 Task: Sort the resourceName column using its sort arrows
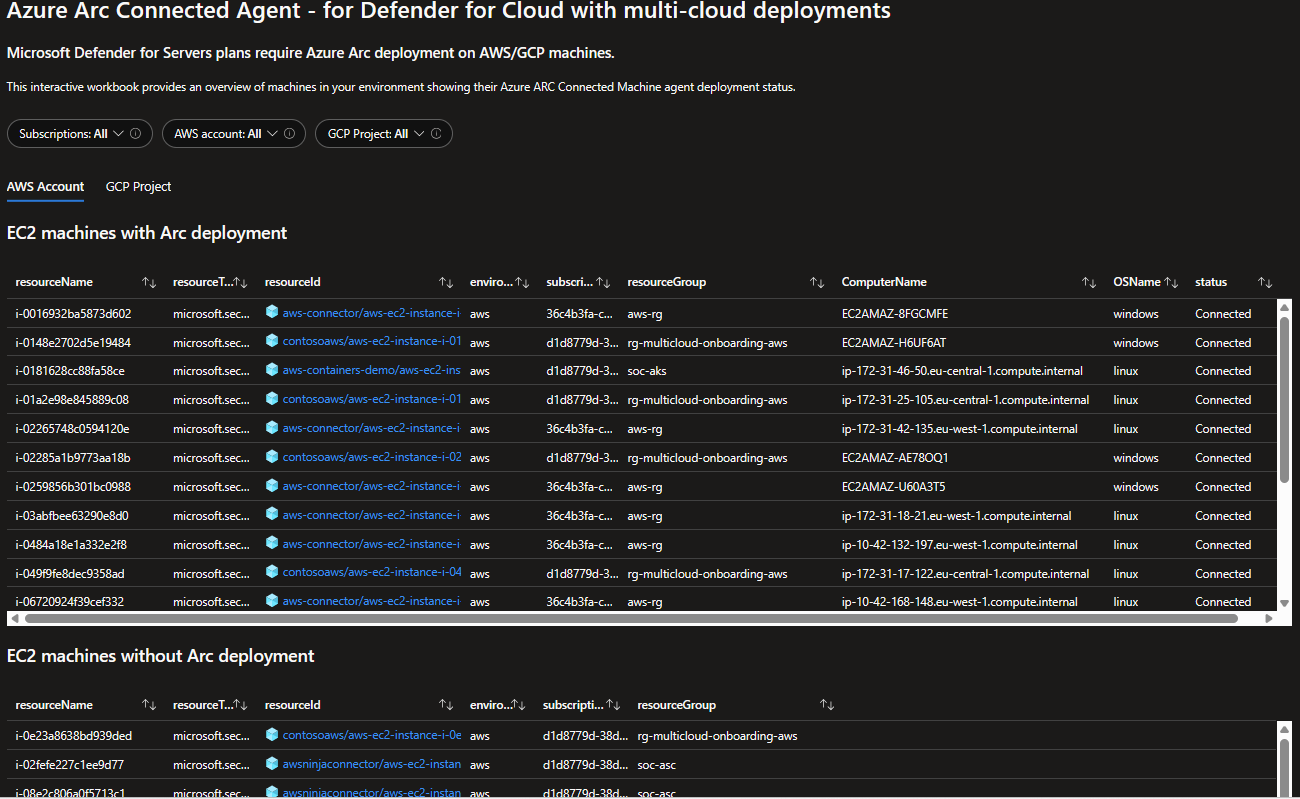click(x=148, y=282)
